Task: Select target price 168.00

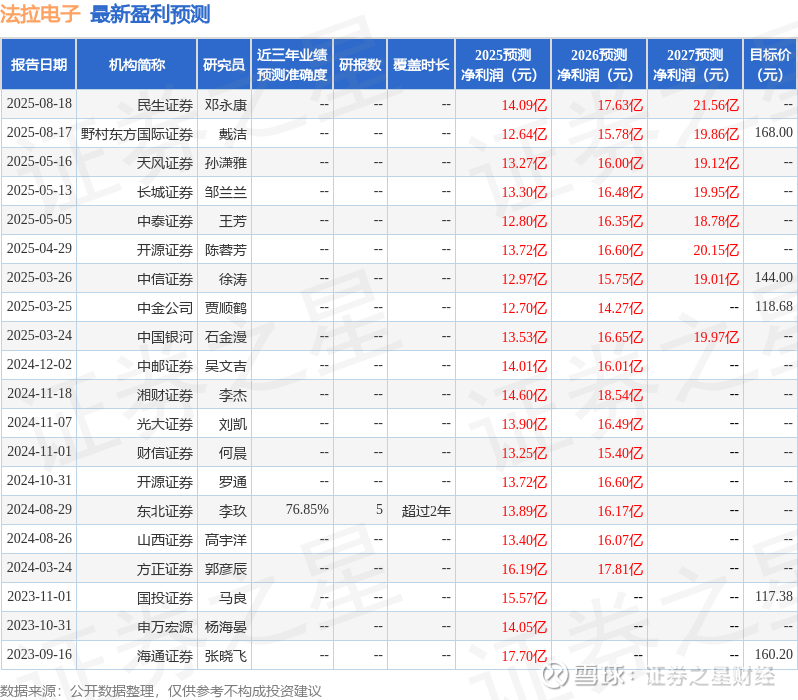Action: point(774,132)
